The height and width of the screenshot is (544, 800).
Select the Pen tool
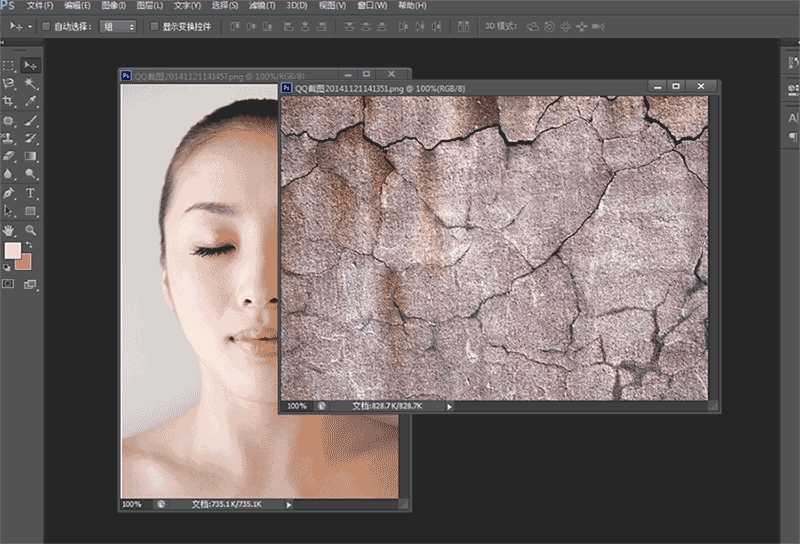(x=9, y=192)
